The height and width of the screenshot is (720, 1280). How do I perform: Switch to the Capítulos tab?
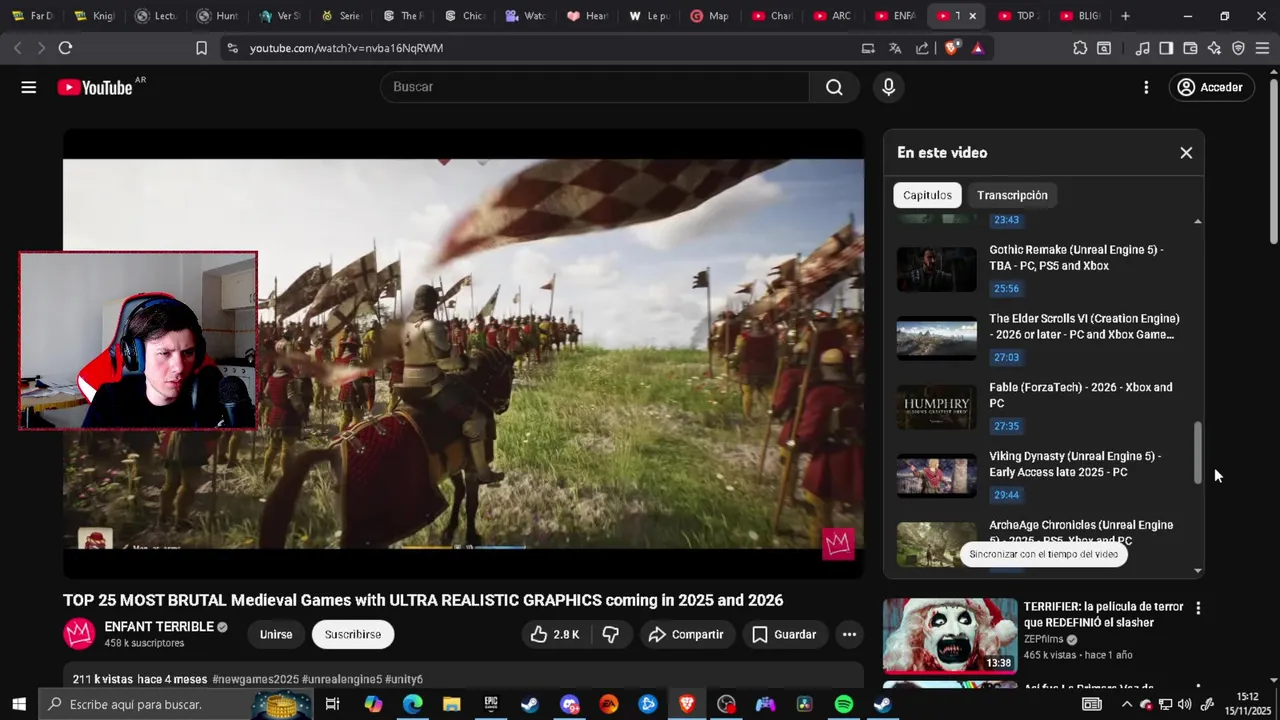pos(927,195)
